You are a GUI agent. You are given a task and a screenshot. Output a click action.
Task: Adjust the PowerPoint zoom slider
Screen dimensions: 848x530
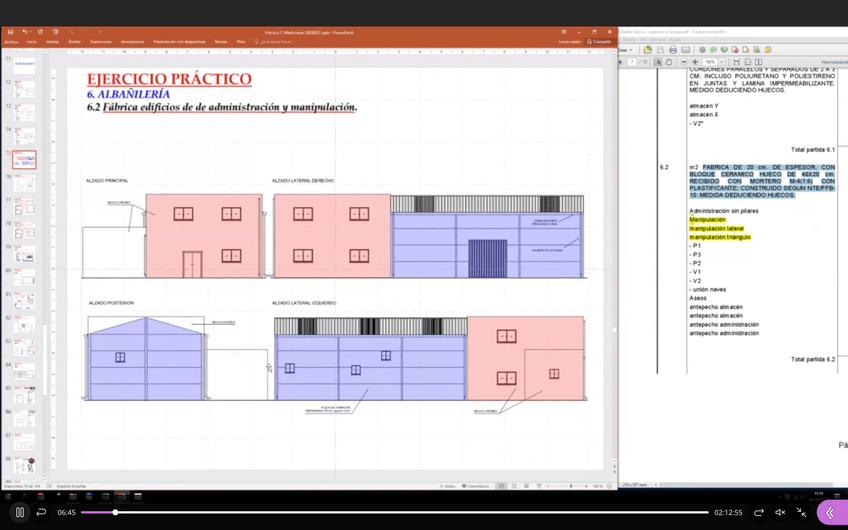571,486
